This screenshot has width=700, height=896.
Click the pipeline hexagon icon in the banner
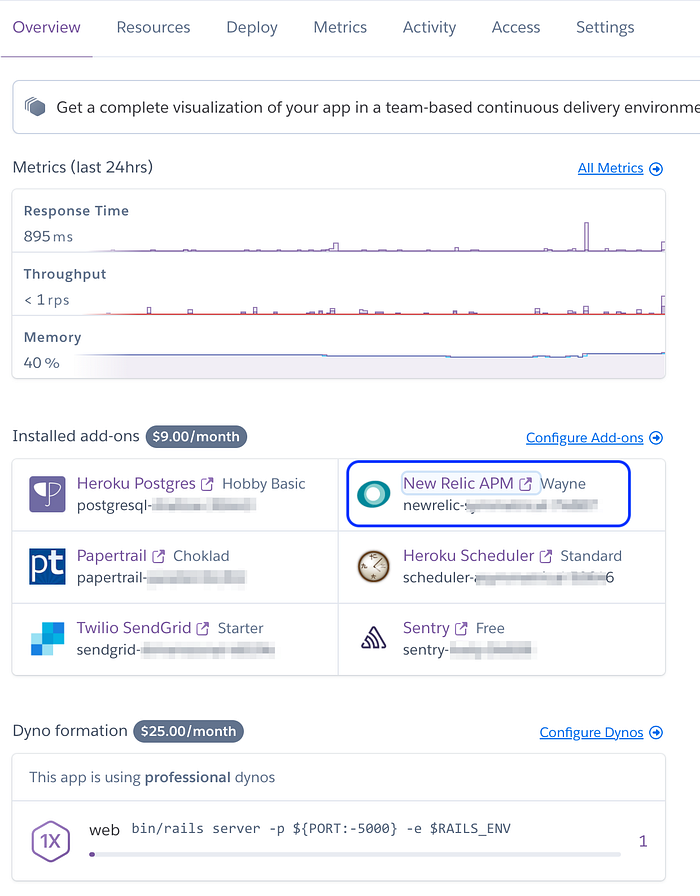(35, 106)
